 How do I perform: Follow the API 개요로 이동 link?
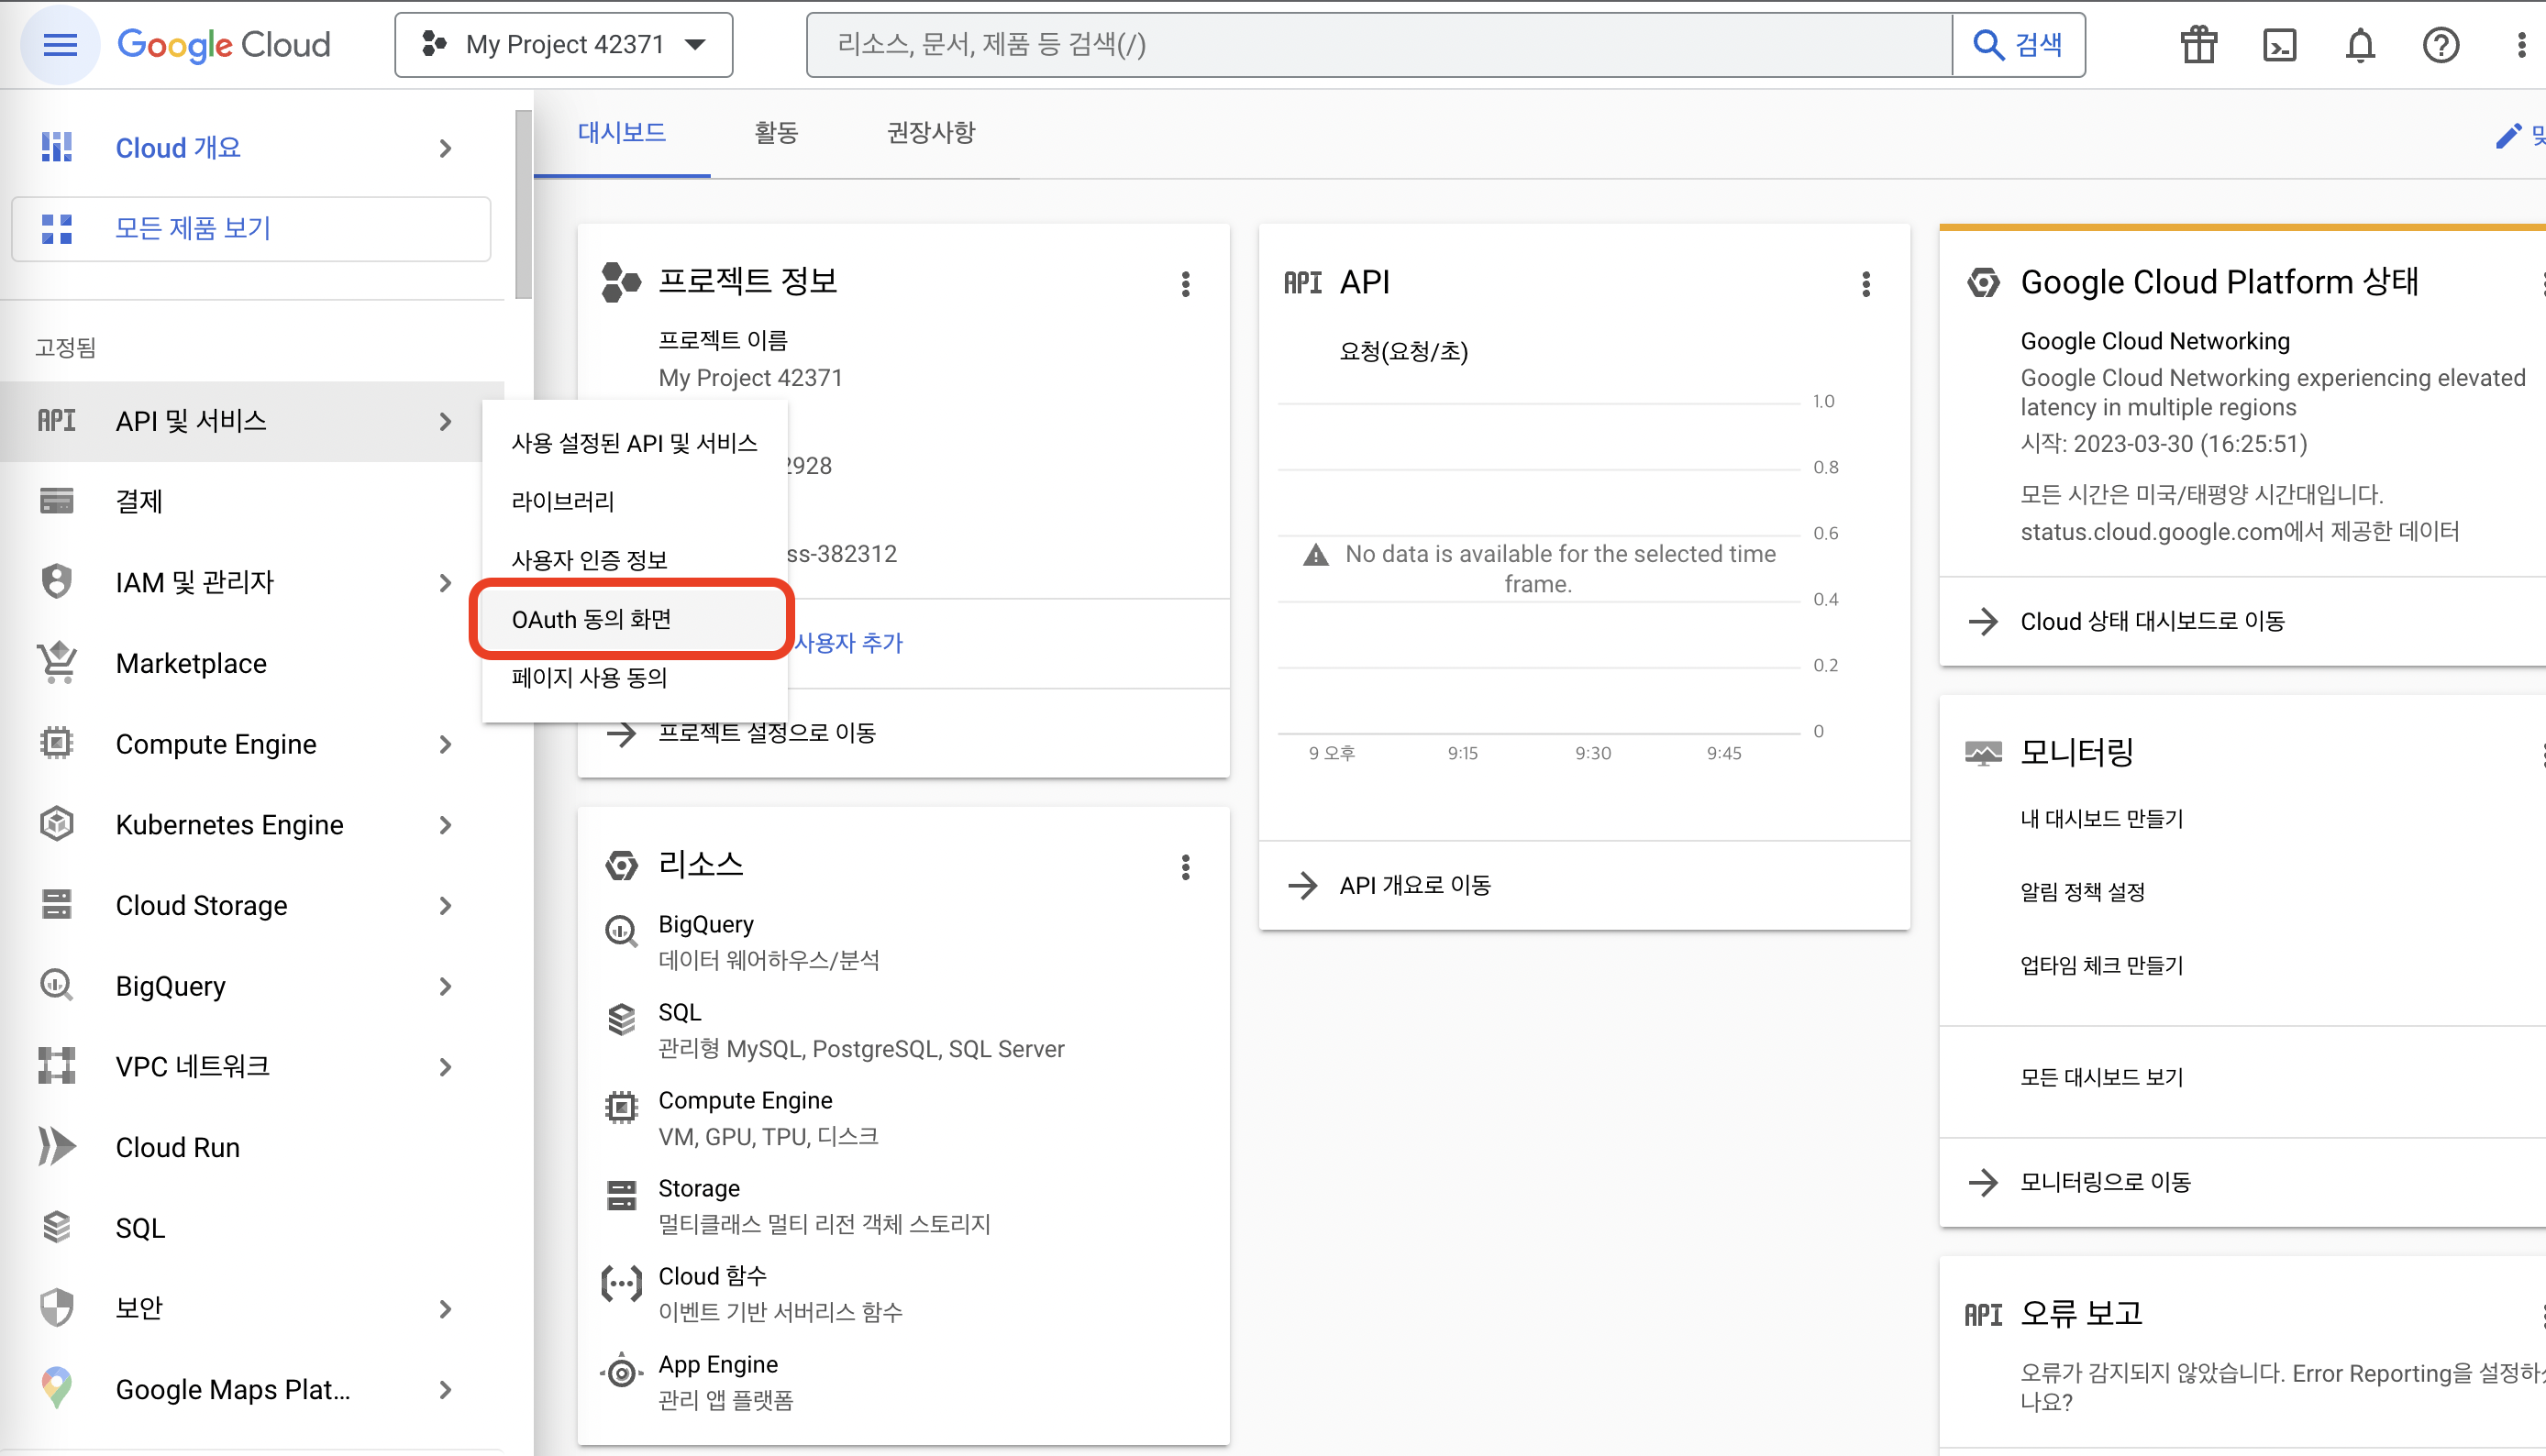pos(1414,885)
